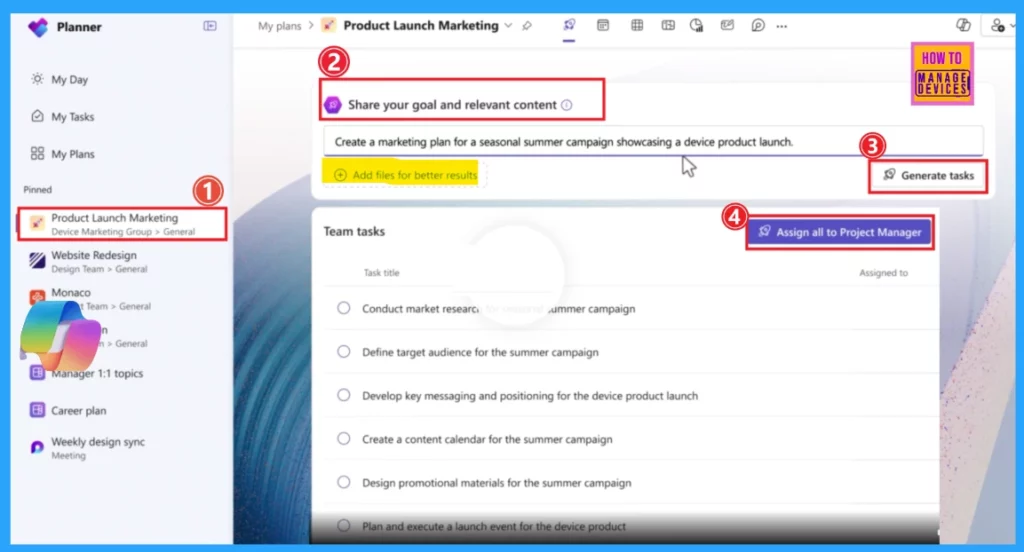Click the Career plan icon
Screen dimensions: 1024x552
tap(37, 410)
